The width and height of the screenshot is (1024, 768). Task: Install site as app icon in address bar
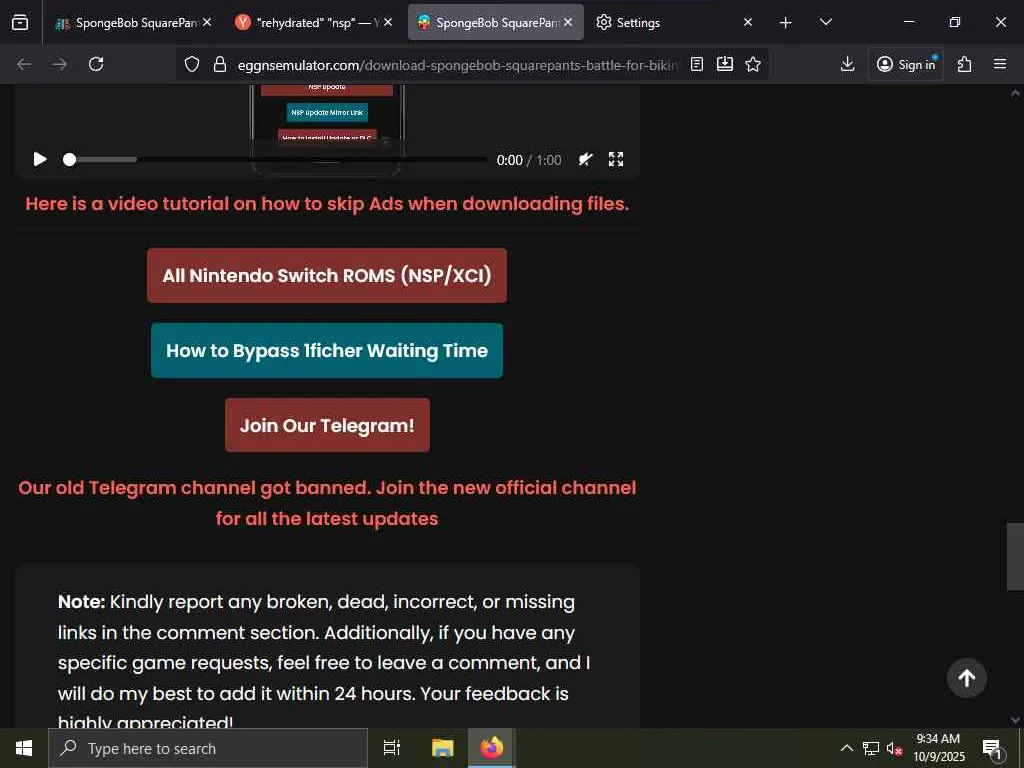(725, 64)
